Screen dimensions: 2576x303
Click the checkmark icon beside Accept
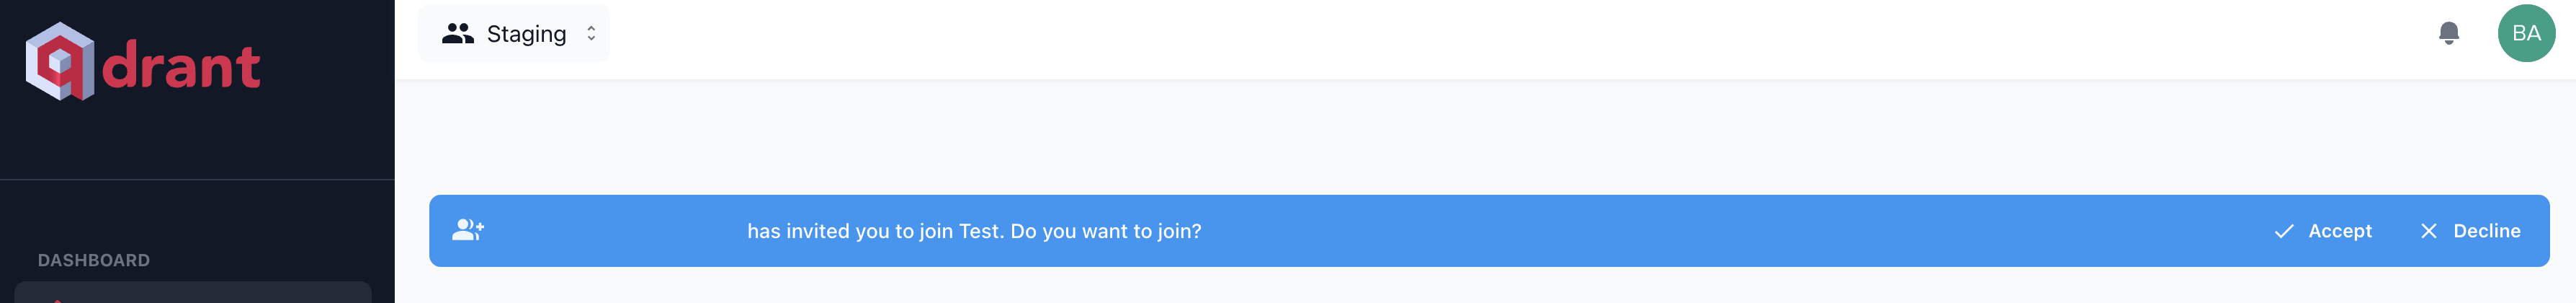click(x=2284, y=231)
